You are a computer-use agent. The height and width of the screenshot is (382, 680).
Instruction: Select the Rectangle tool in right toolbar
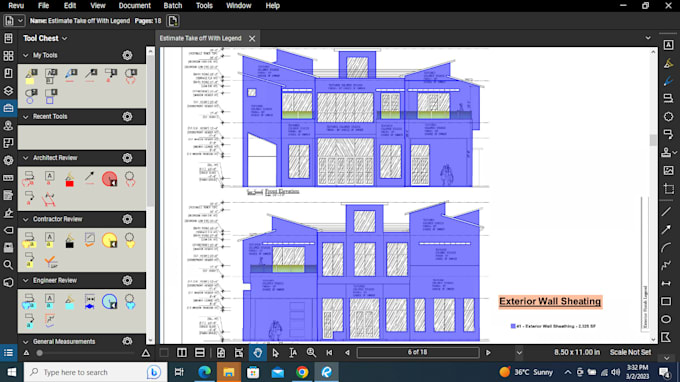click(667, 301)
